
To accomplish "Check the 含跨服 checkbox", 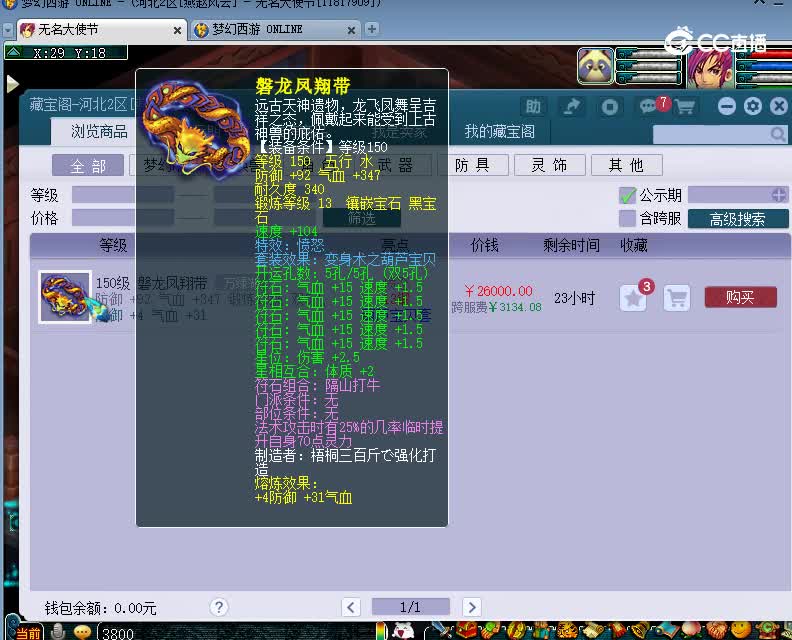I will [627, 218].
